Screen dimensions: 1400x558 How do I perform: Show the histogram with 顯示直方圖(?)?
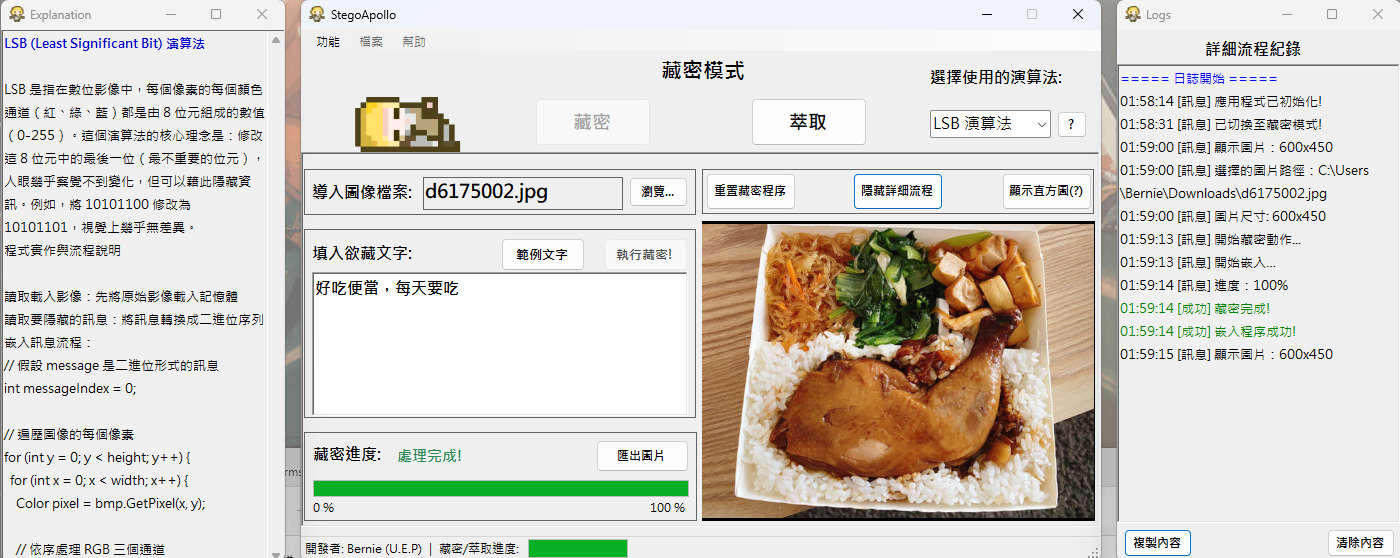point(1046,191)
